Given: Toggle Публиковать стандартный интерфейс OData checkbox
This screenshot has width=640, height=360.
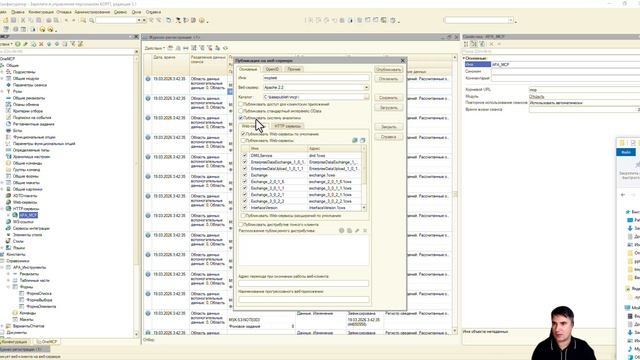Looking at the screenshot, I should point(241,111).
